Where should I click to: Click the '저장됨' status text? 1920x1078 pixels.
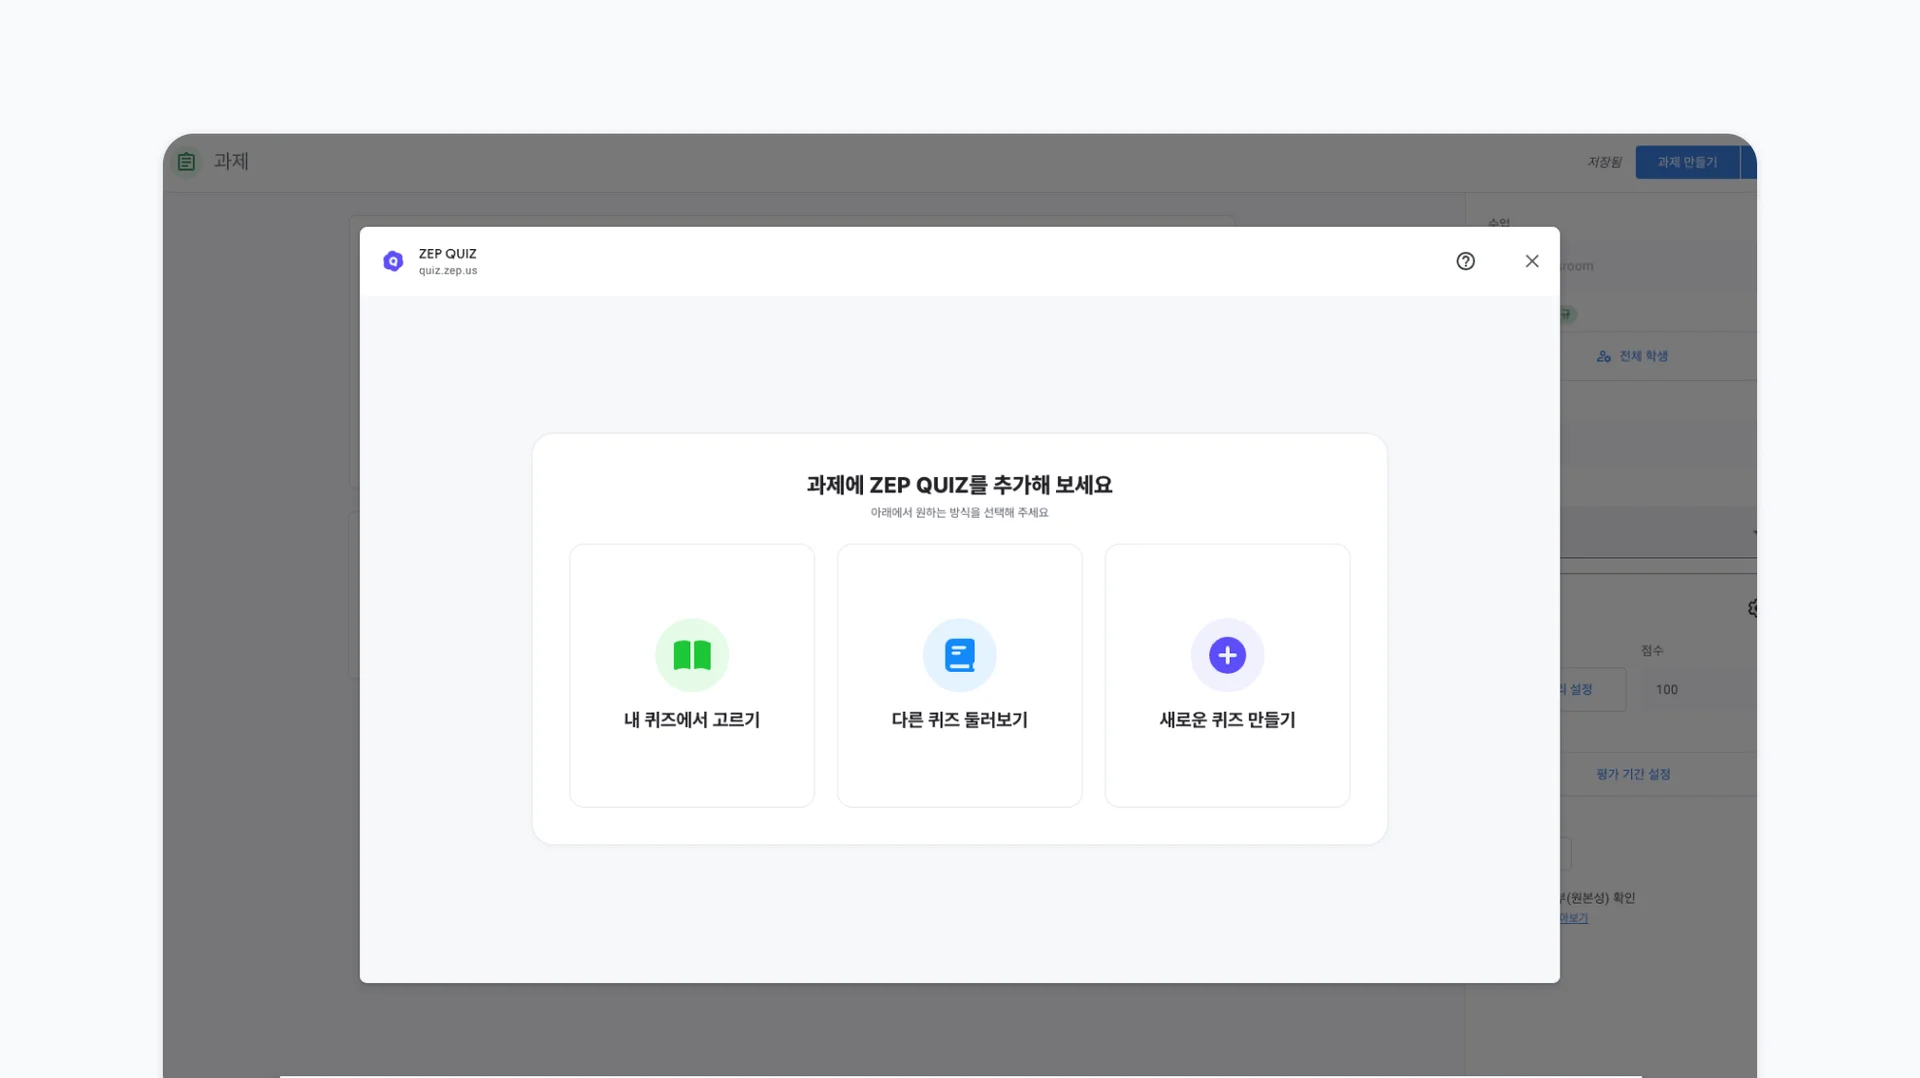[x=1604, y=162]
